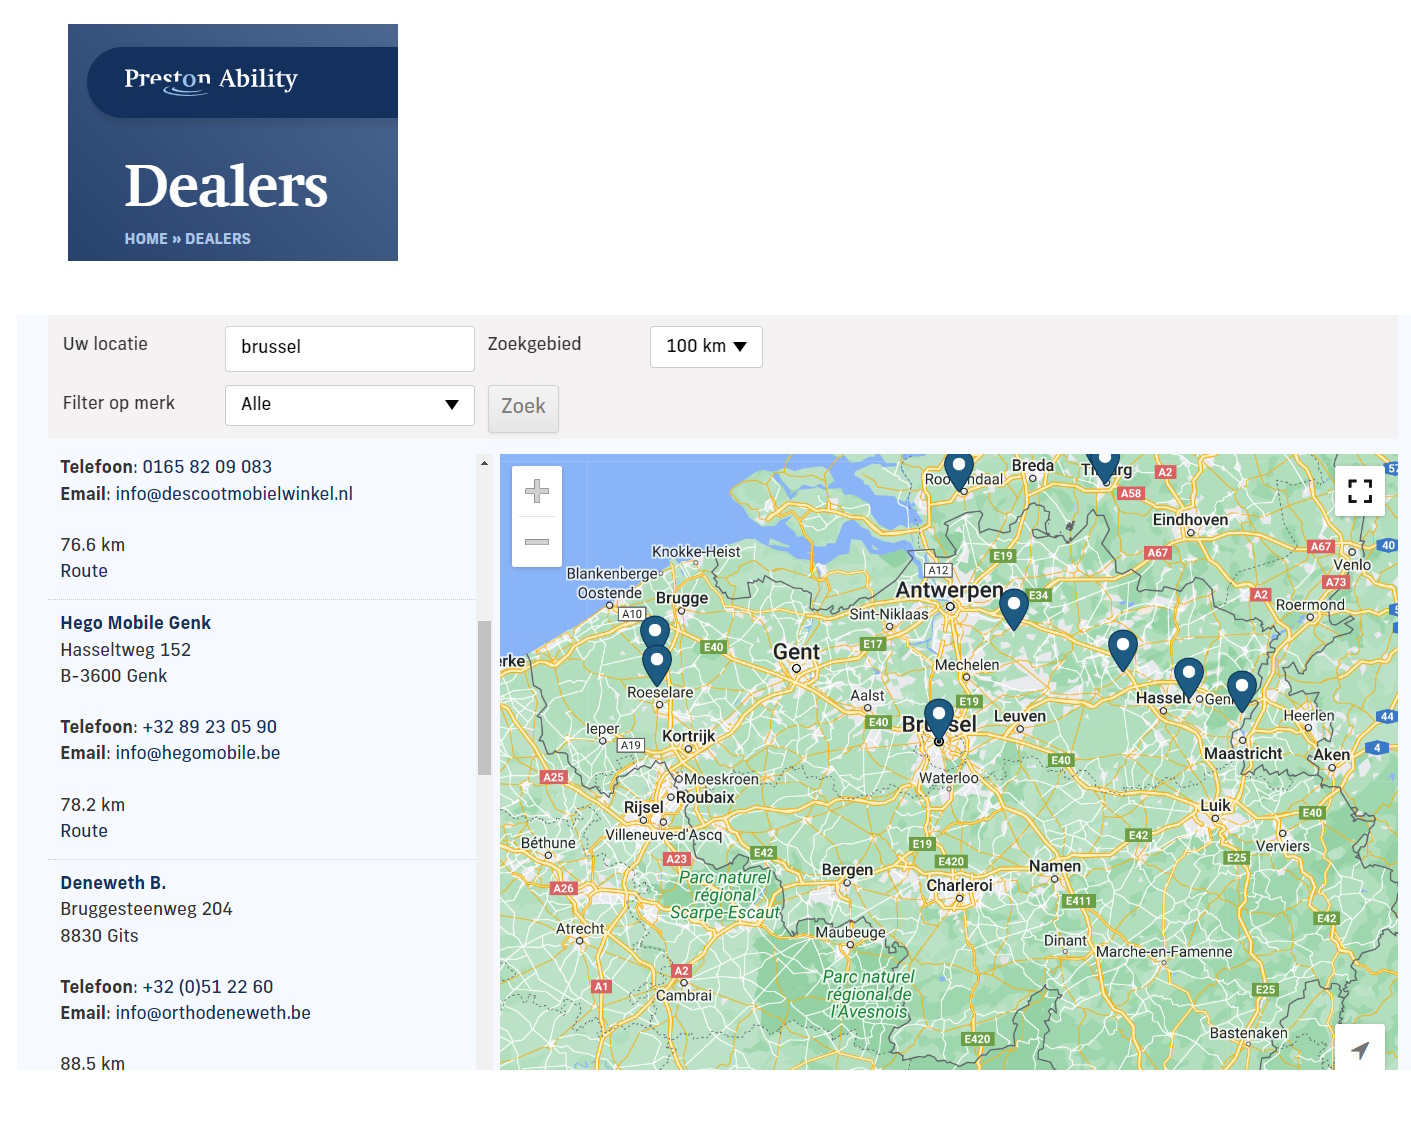Image resolution: width=1411 pixels, height=1139 pixels.
Task: Expand the Filter op merk dropdown
Action: pos(350,405)
